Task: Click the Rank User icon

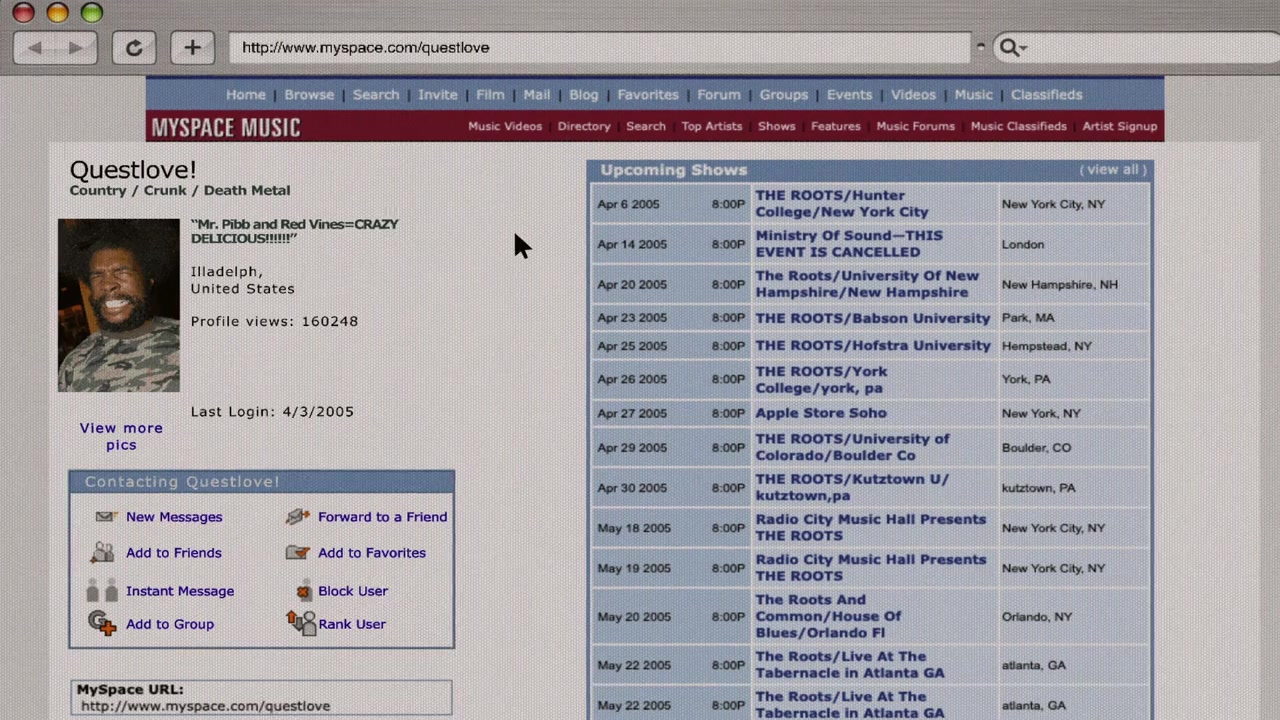Action: 300,624
